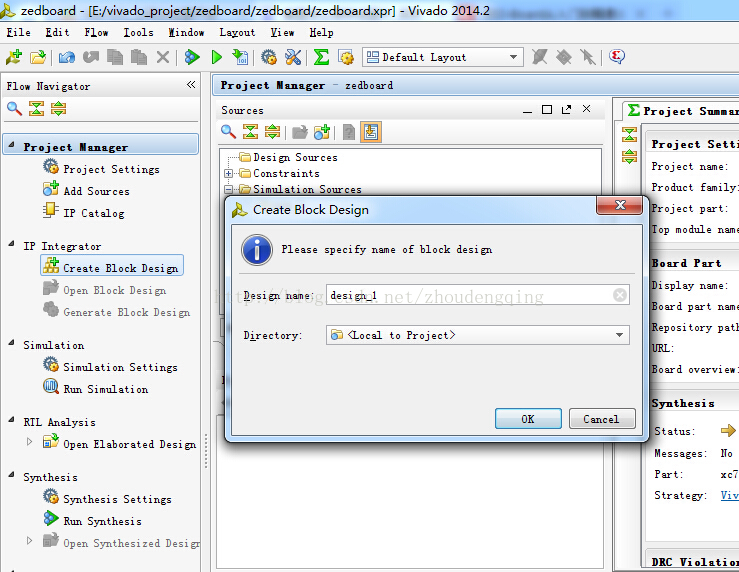
Task: Click the green sigma Project Summary toolbar icon
Action: pos(321,57)
